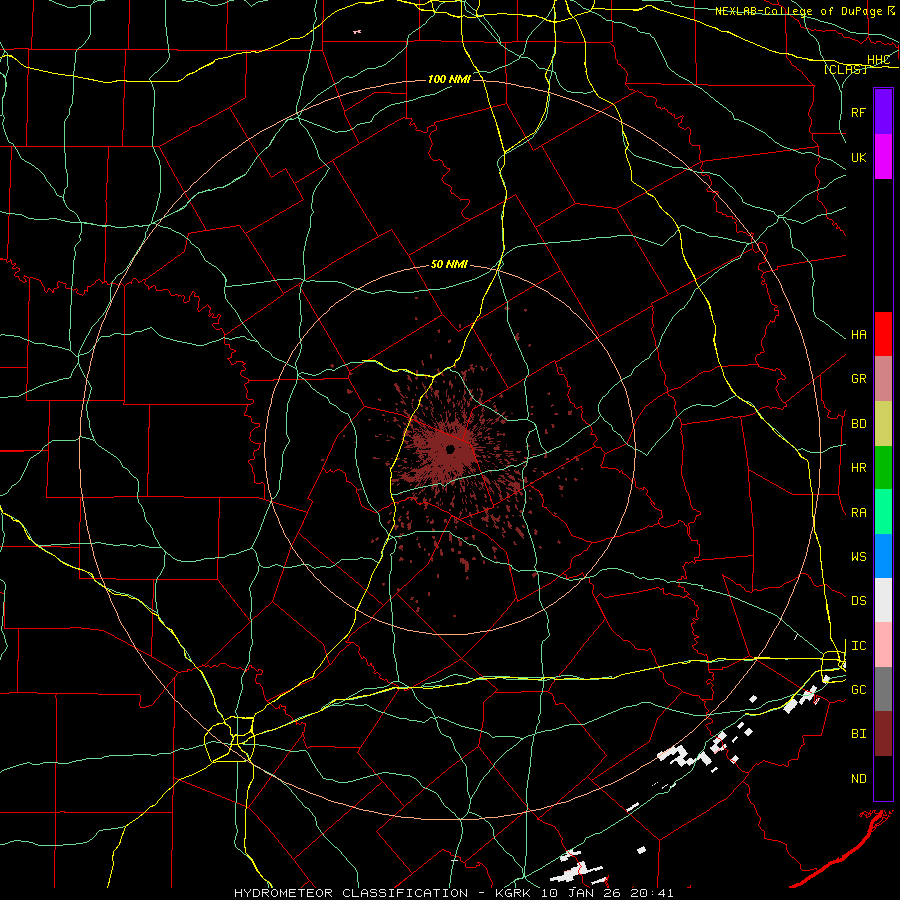Click the "100 NMI" range ring label
This screenshot has width=900, height=900.
(449, 79)
